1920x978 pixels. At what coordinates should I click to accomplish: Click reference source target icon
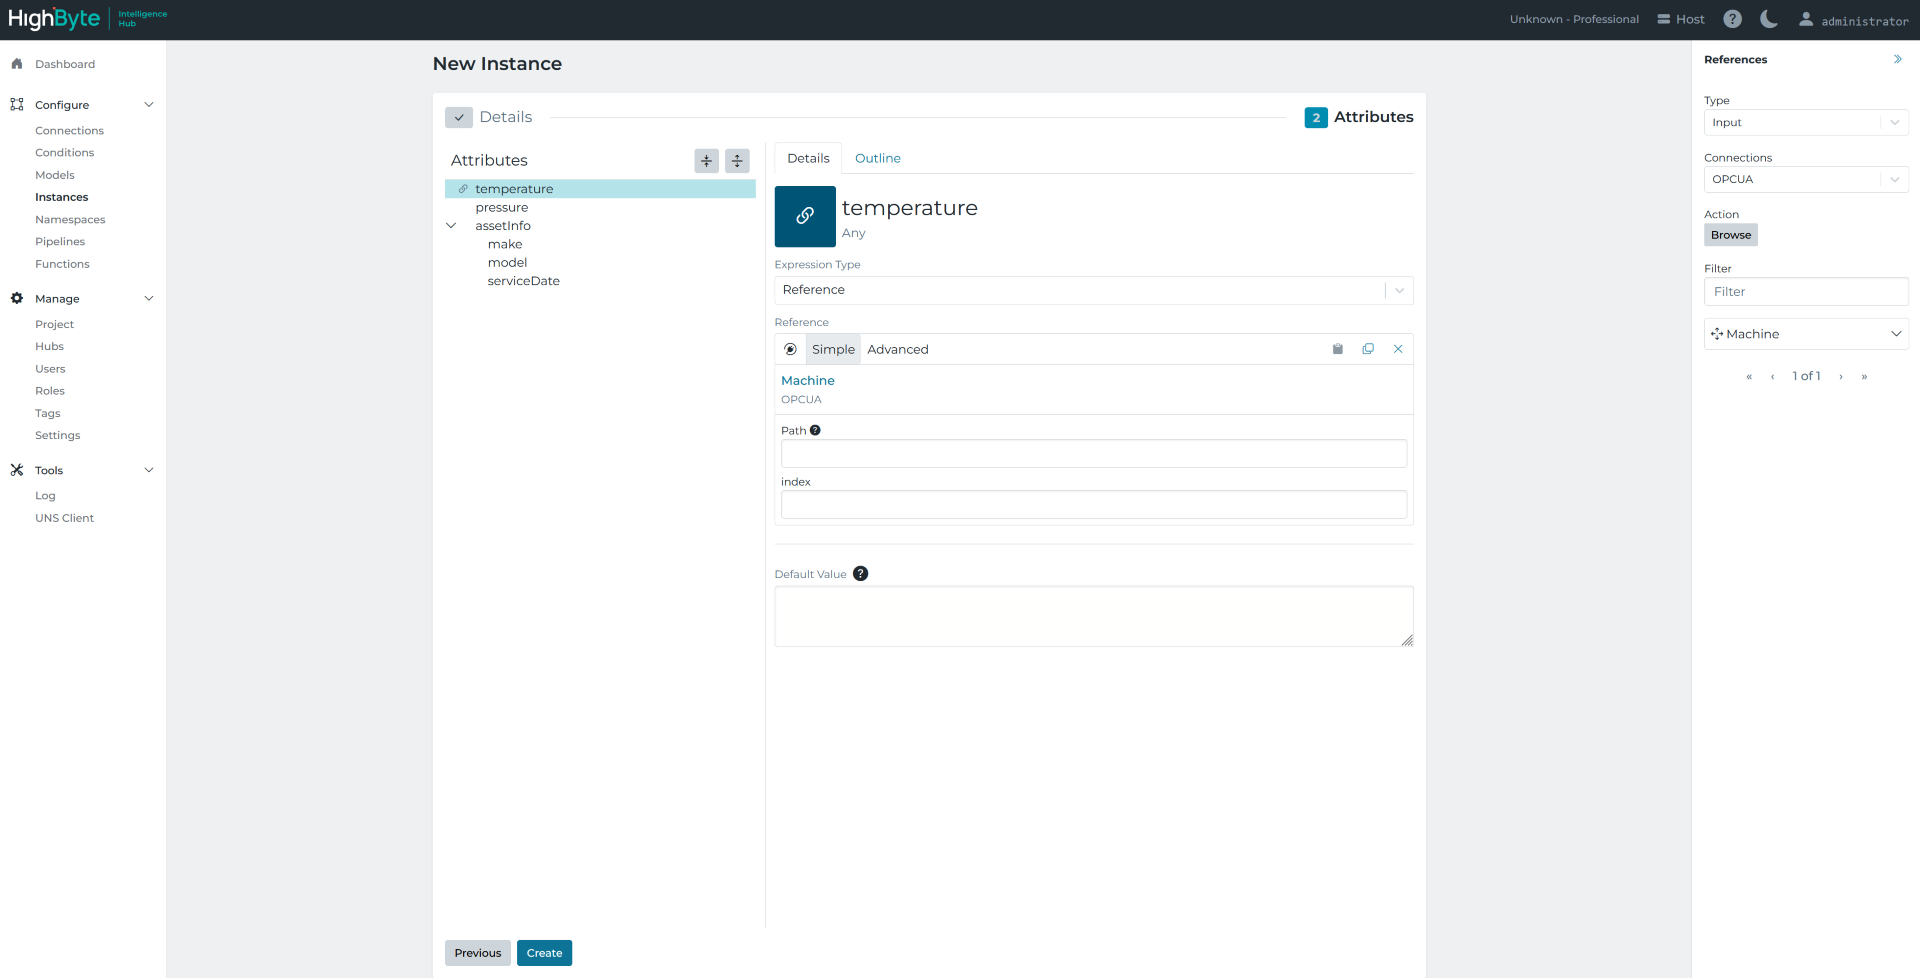coord(790,349)
